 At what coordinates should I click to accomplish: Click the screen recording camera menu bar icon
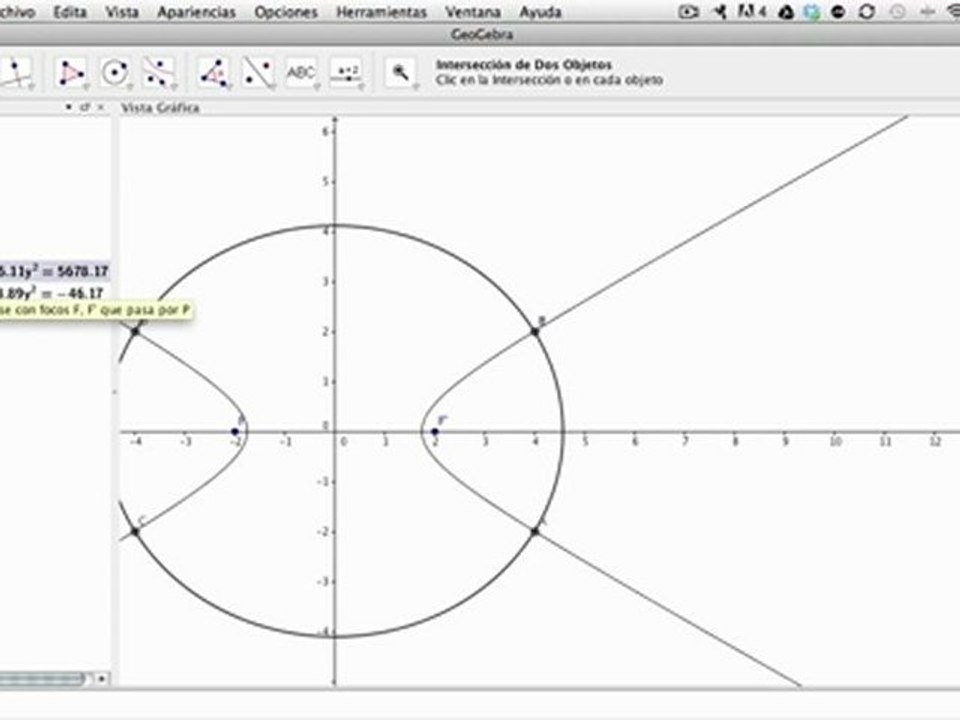(689, 12)
